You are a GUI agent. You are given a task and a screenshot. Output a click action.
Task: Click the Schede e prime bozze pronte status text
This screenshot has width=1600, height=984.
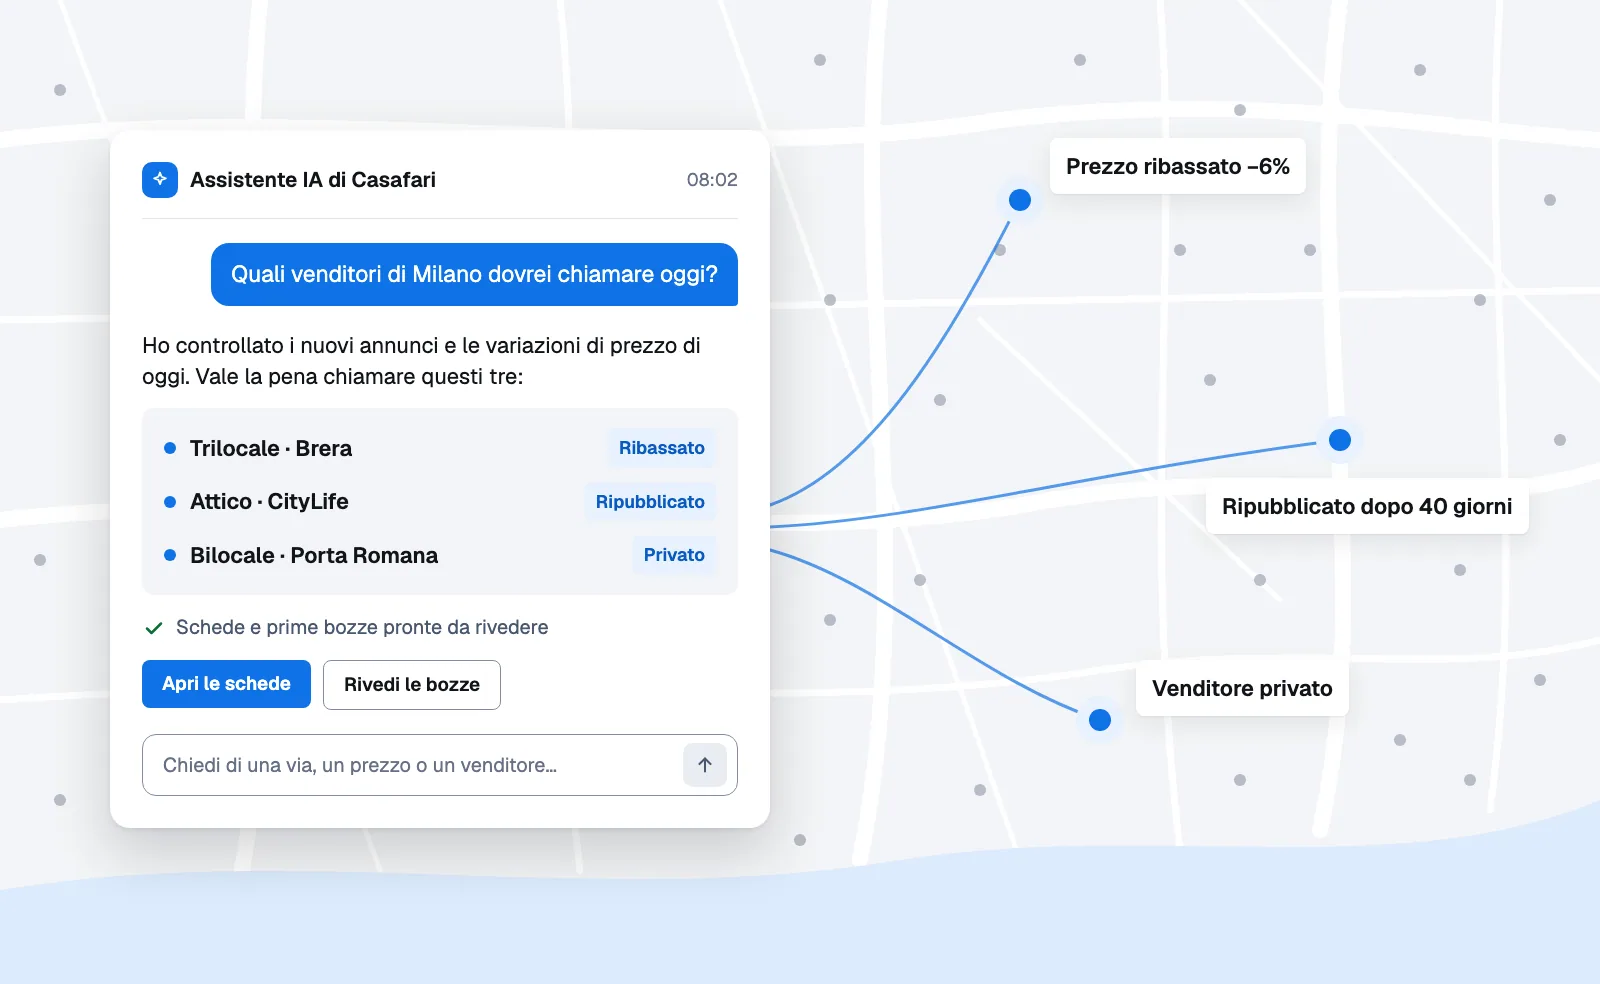pos(362,627)
